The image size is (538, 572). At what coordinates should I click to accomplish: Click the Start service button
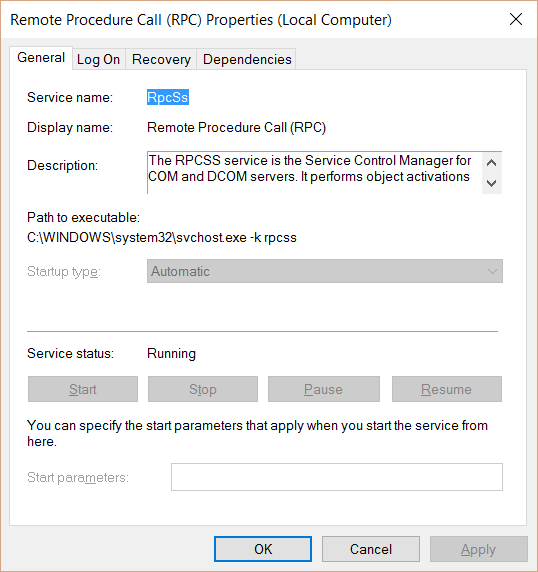click(83, 389)
